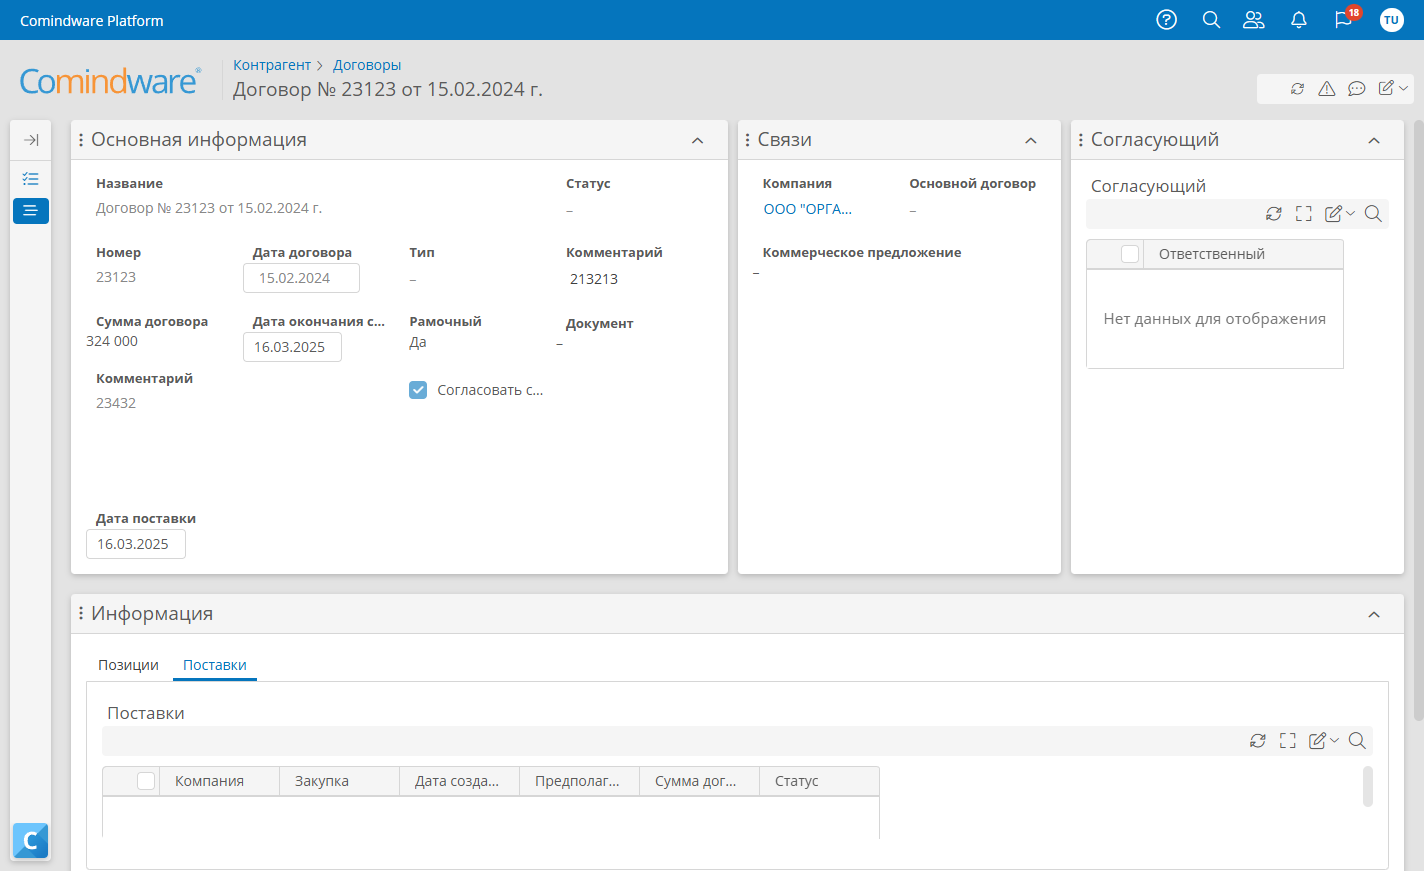Open edit dropdown arrow in Поставки toolbar

[x=1335, y=740]
